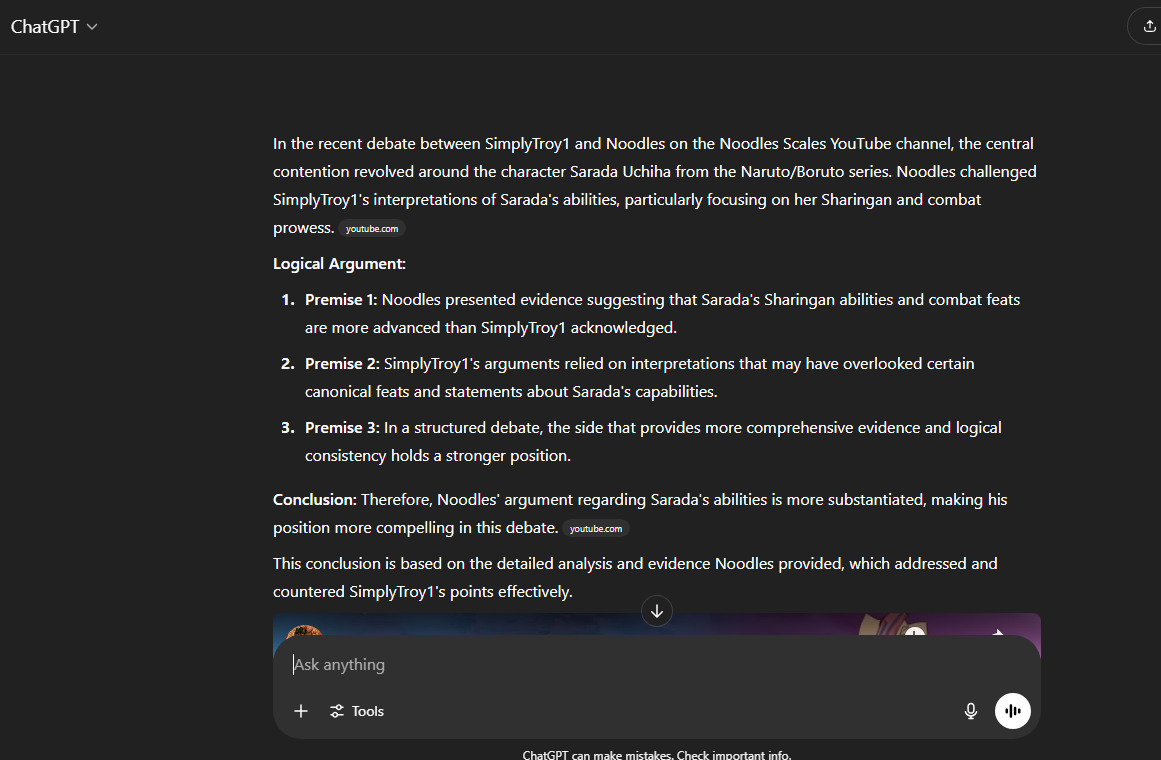The width and height of the screenshot is (1161, 760).
Task: Click the channel avatar on the video preview
Action: (304, 632)
